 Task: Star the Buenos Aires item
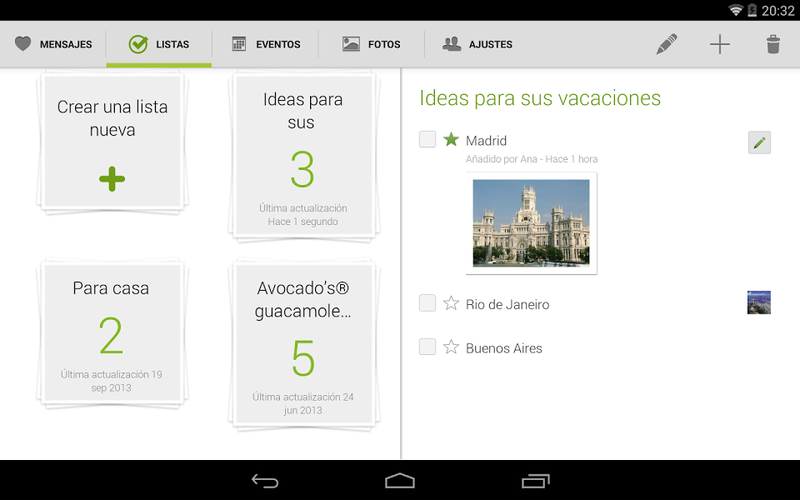pos(451,347)
